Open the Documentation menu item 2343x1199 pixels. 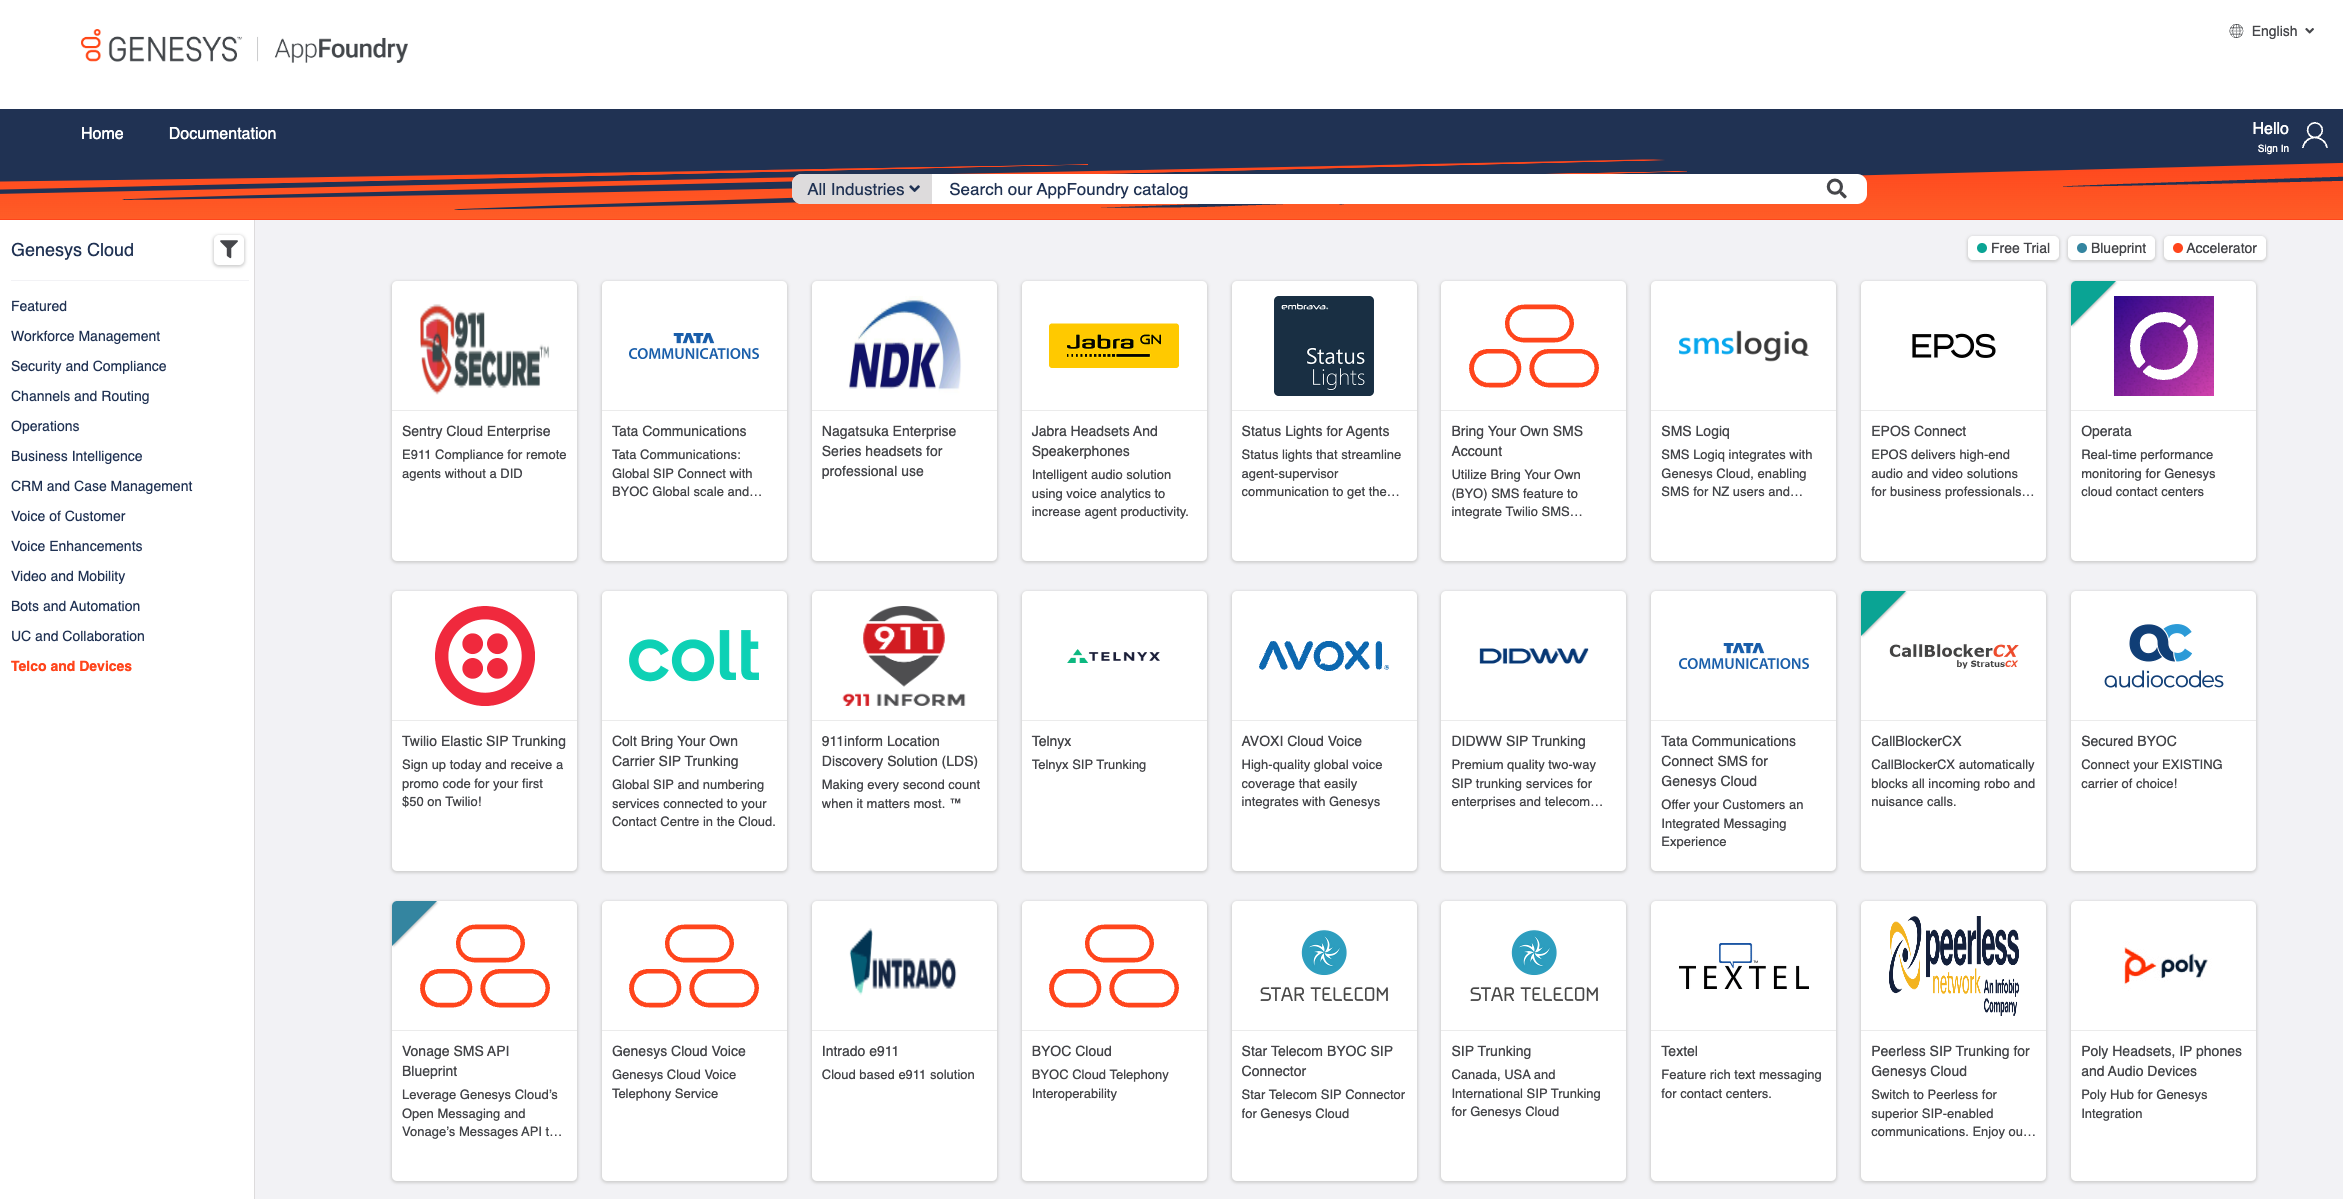[222, 133]
